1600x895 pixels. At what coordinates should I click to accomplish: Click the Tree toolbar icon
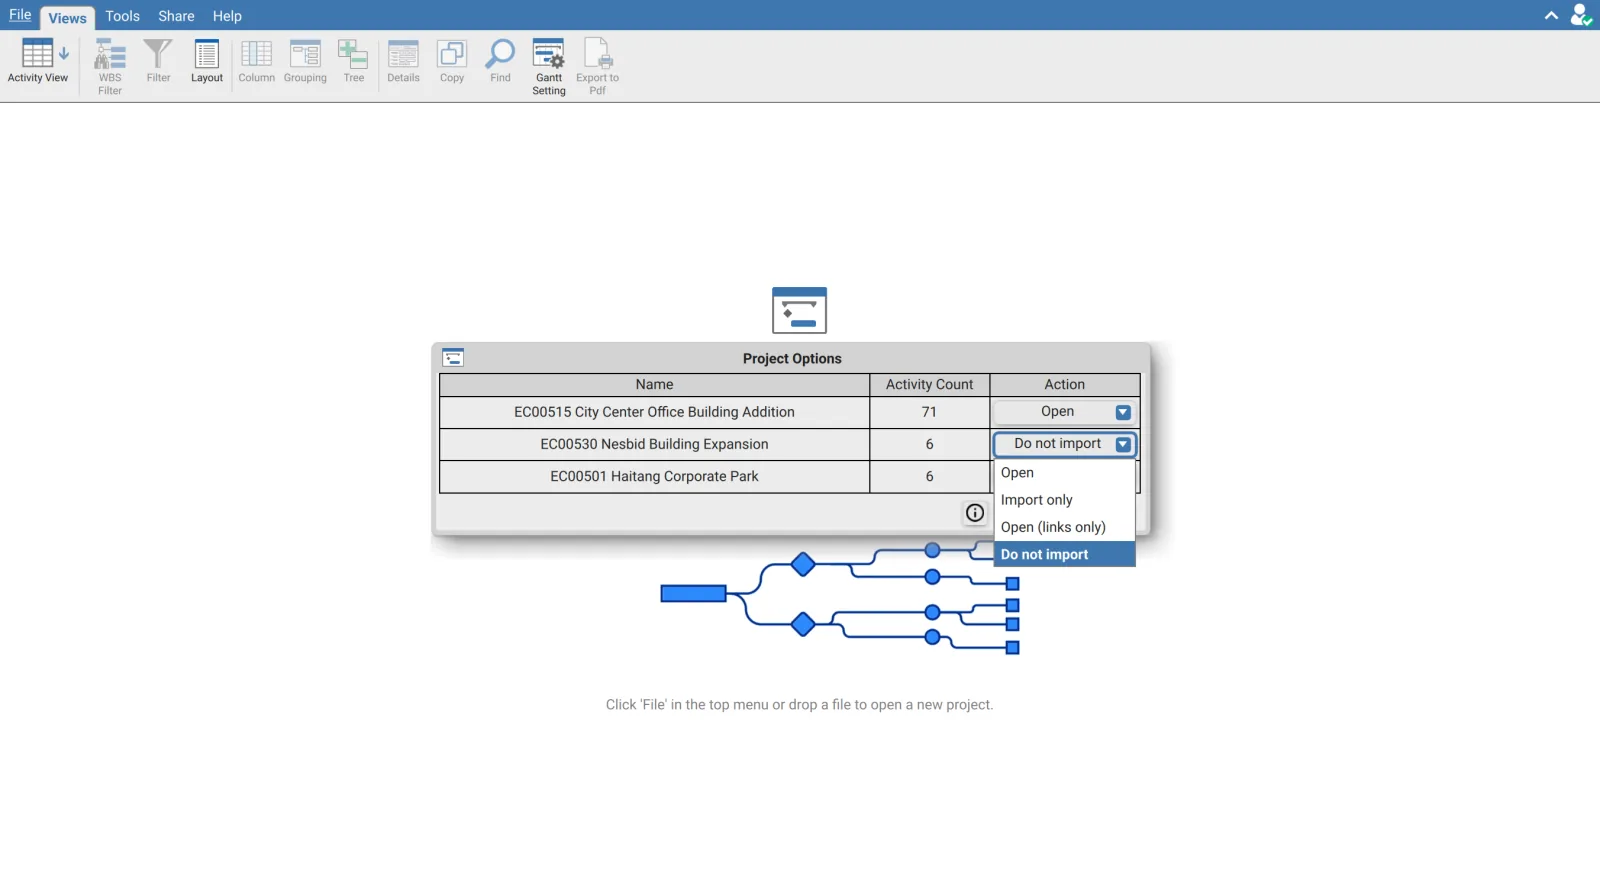click(x=354, y=62)
